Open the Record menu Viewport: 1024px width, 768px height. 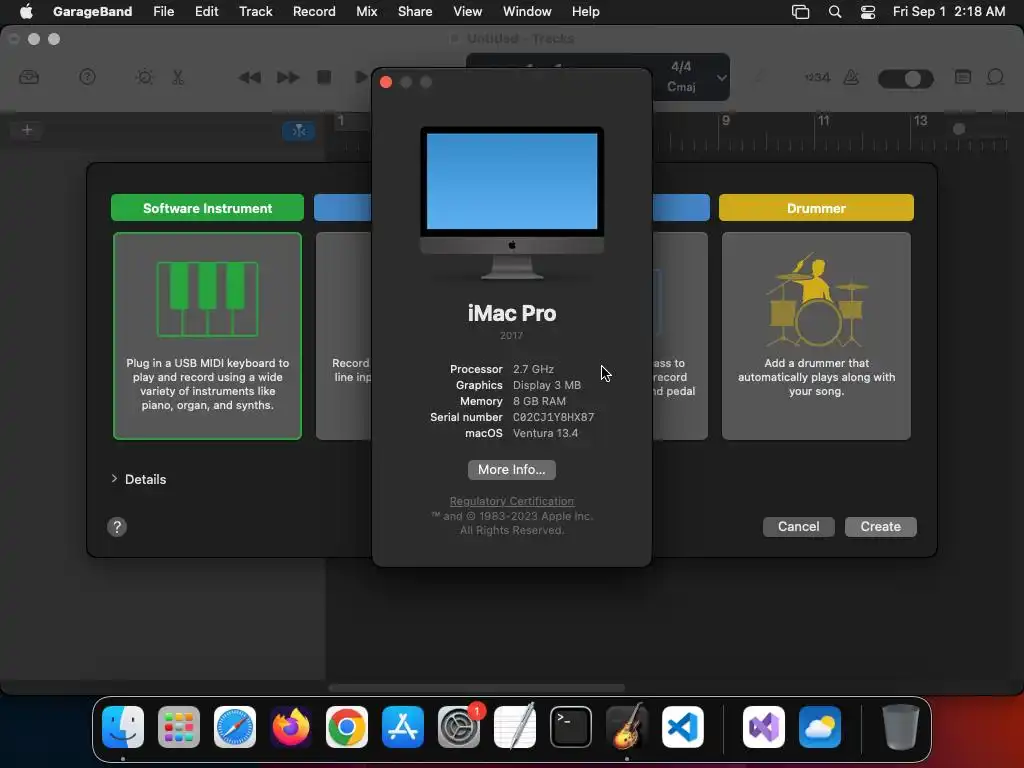point(314,11)
